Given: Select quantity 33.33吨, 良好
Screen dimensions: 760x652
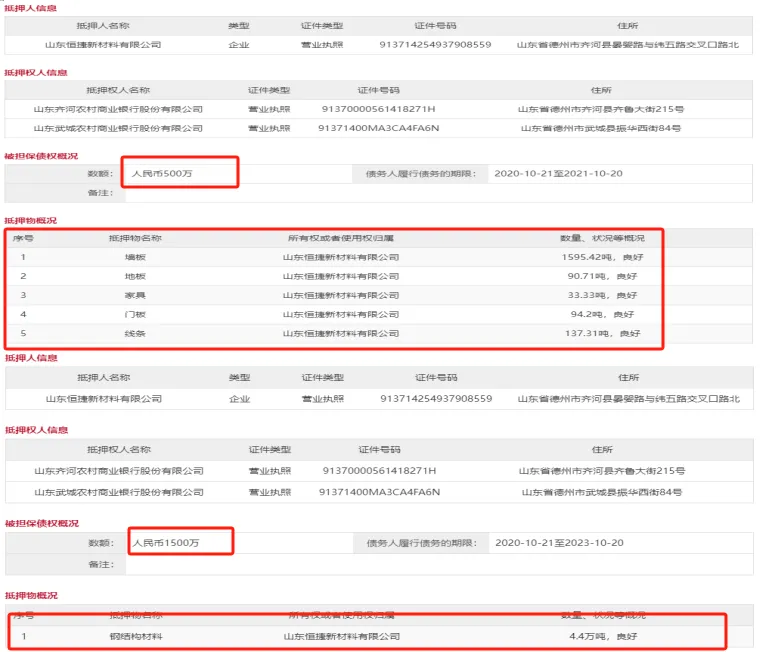Looking at the screenshot, I should 602,295.
